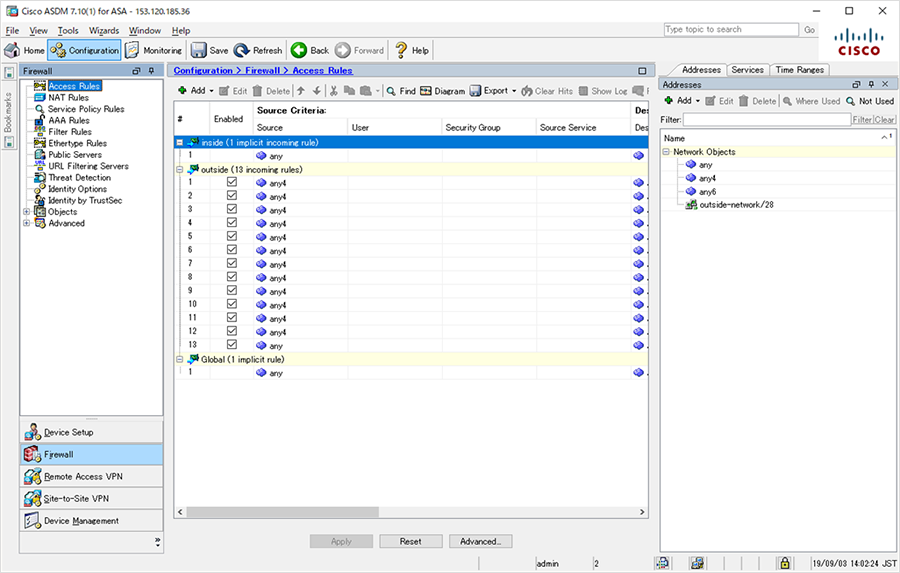
Task: Click the Home toolbar icon
Action: 12,50
